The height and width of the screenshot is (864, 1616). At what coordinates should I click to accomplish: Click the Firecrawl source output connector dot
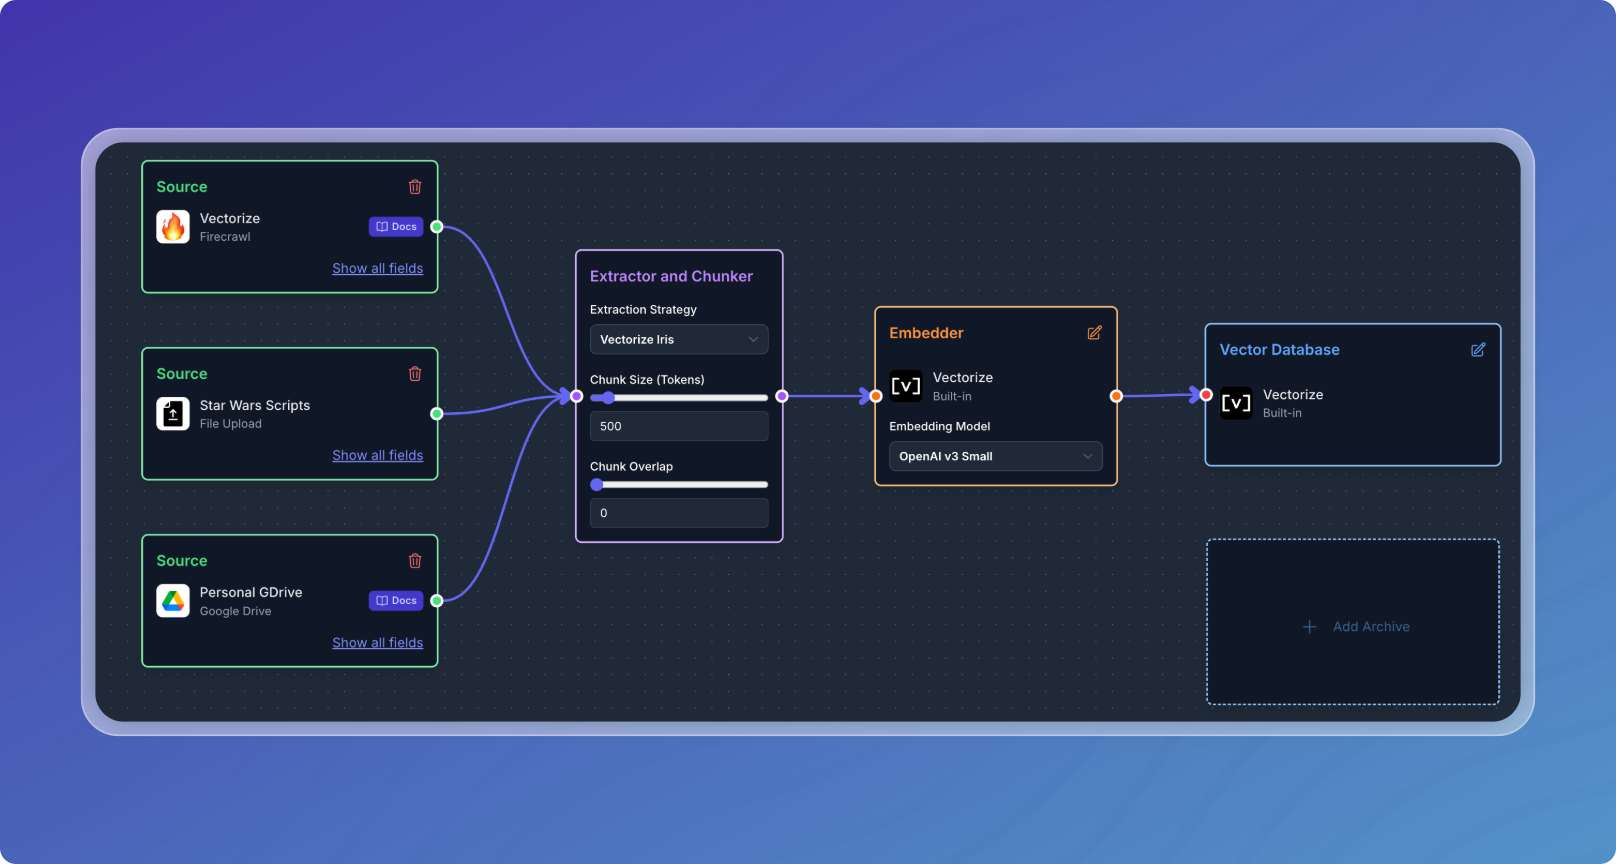coord(437,227)
